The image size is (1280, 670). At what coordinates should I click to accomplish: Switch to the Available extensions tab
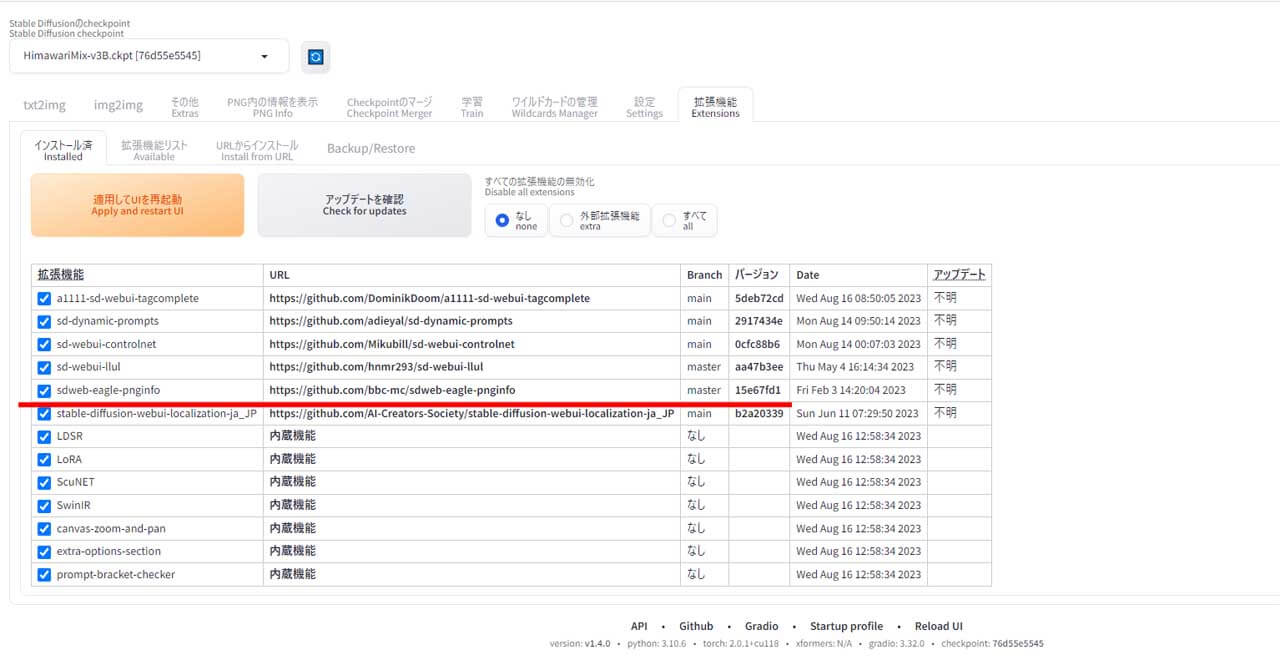154,150
